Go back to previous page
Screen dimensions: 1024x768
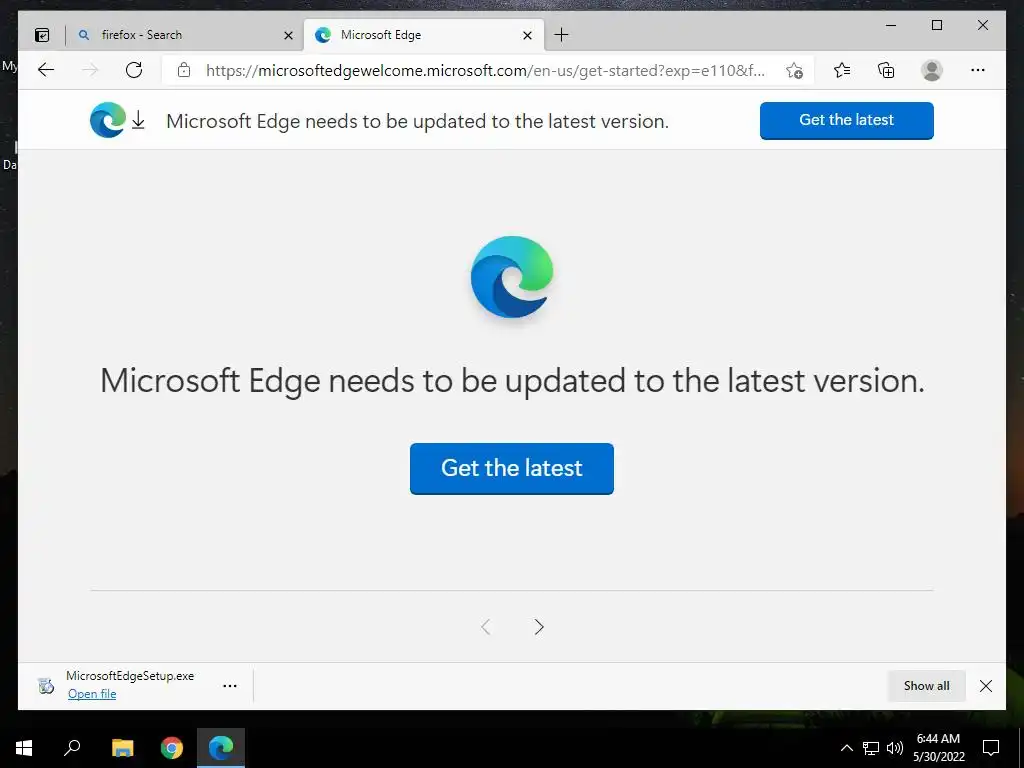point(46,70)
